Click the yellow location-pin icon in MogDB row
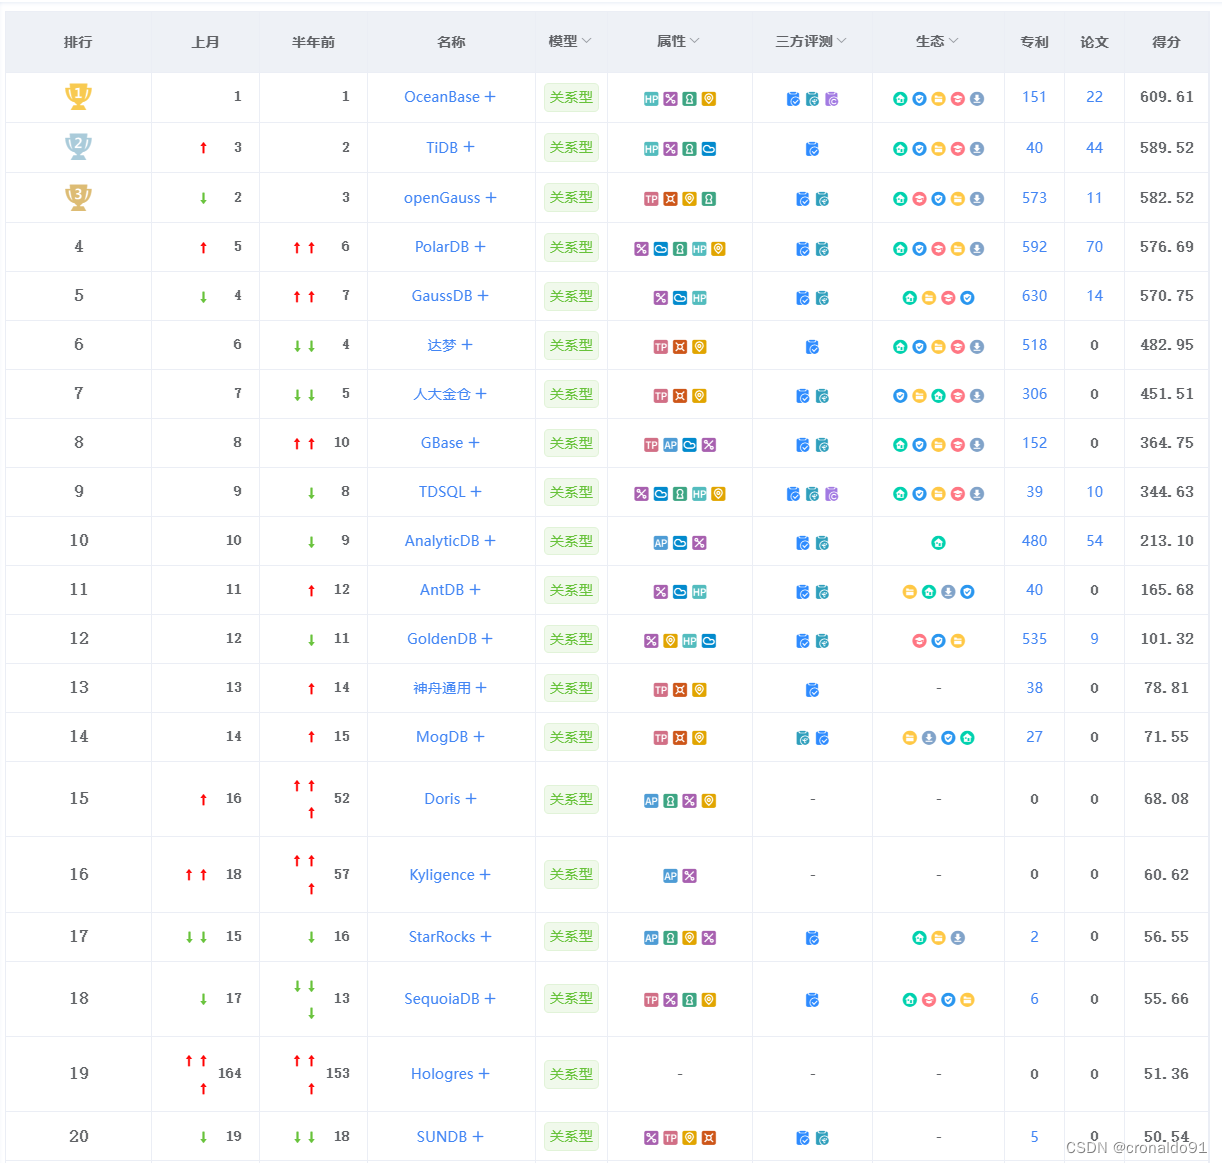1222x1163 pixels. click(699, 739)
